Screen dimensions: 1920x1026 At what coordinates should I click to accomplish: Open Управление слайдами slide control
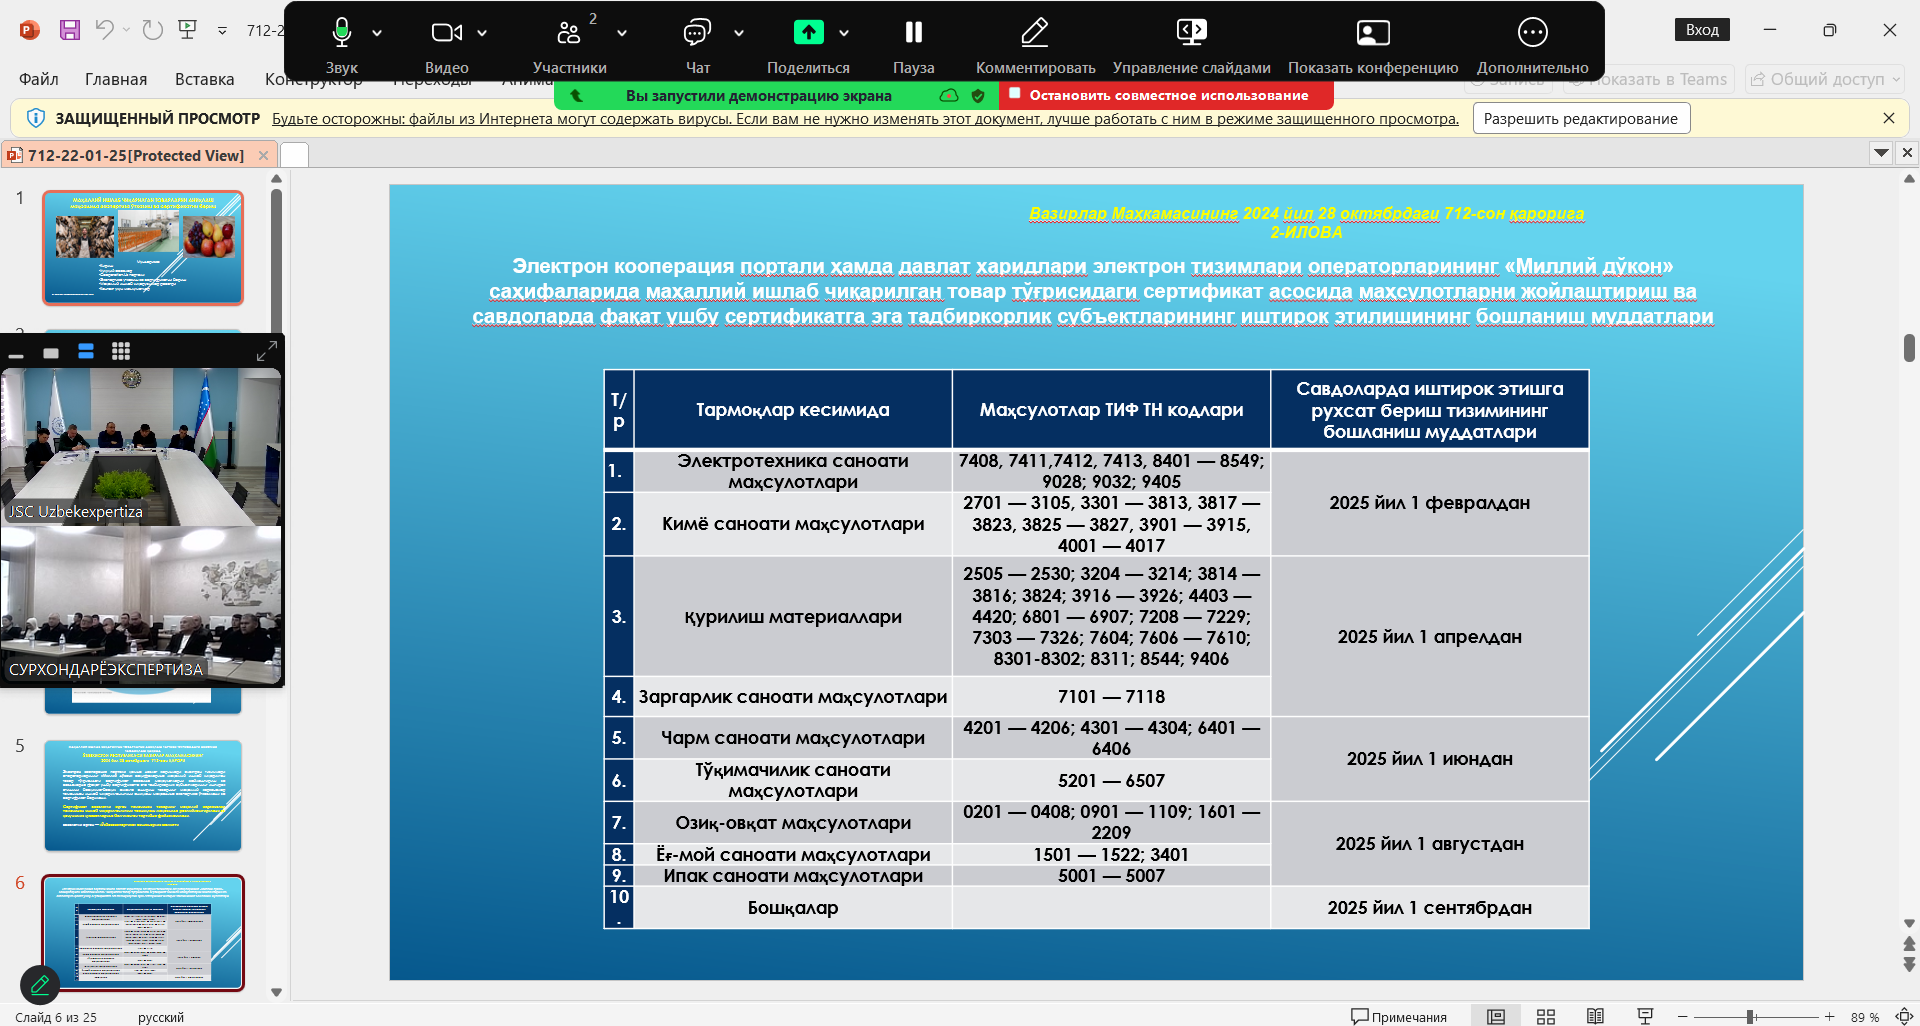pyautogui.click(x=1191, y=32)
